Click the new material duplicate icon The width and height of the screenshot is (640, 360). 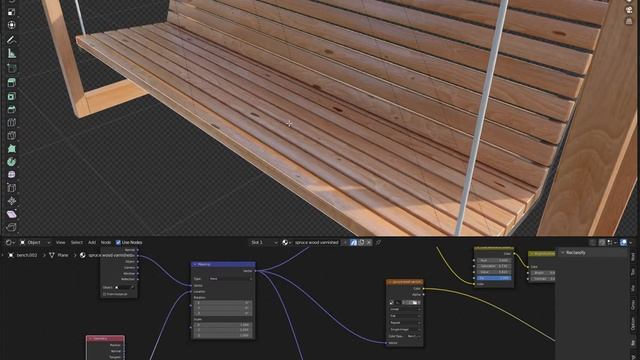pos(361,242)
